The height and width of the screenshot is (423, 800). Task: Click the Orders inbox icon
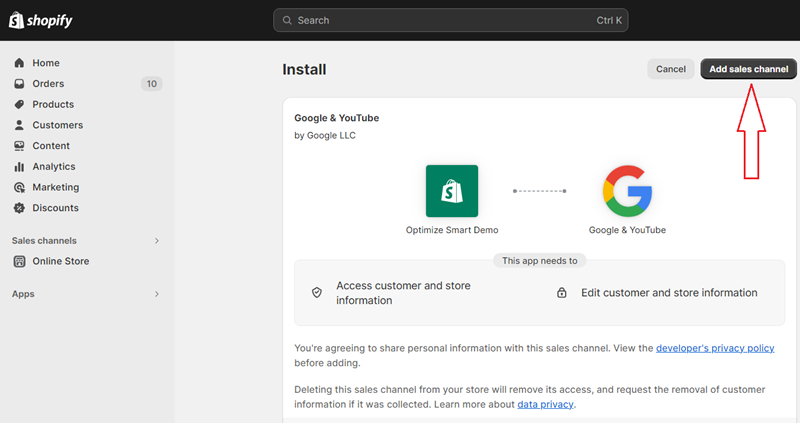coord(19,84)
